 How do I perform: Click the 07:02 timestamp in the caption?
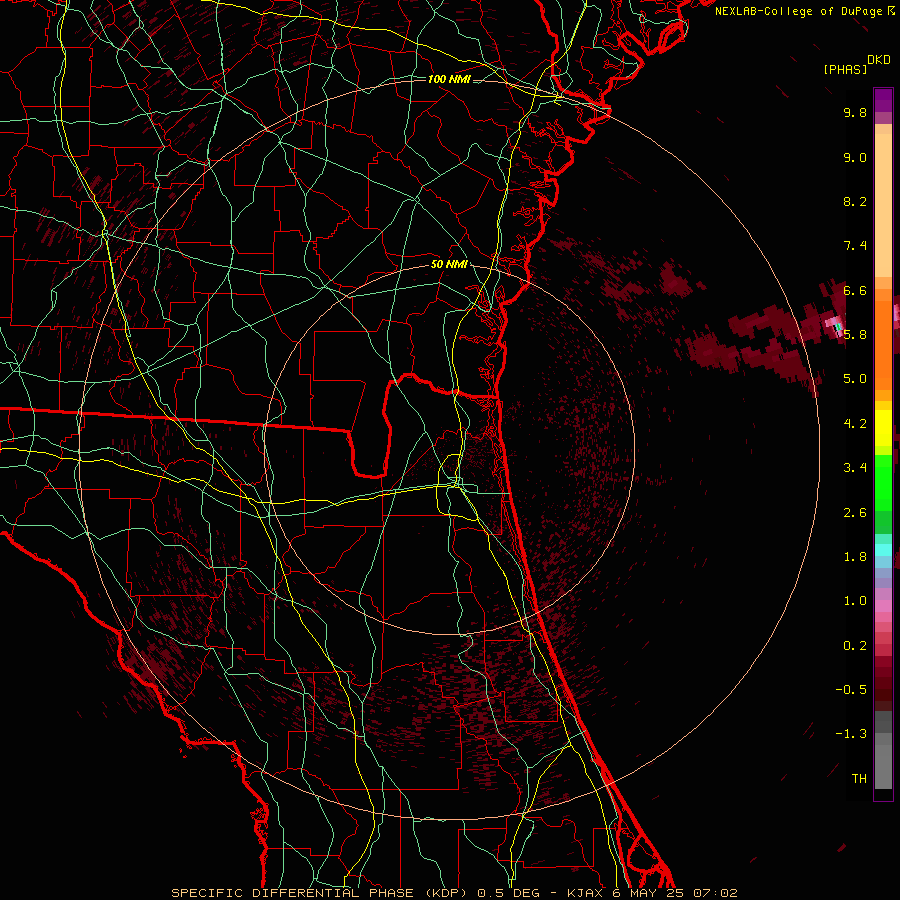coord(715,893)
